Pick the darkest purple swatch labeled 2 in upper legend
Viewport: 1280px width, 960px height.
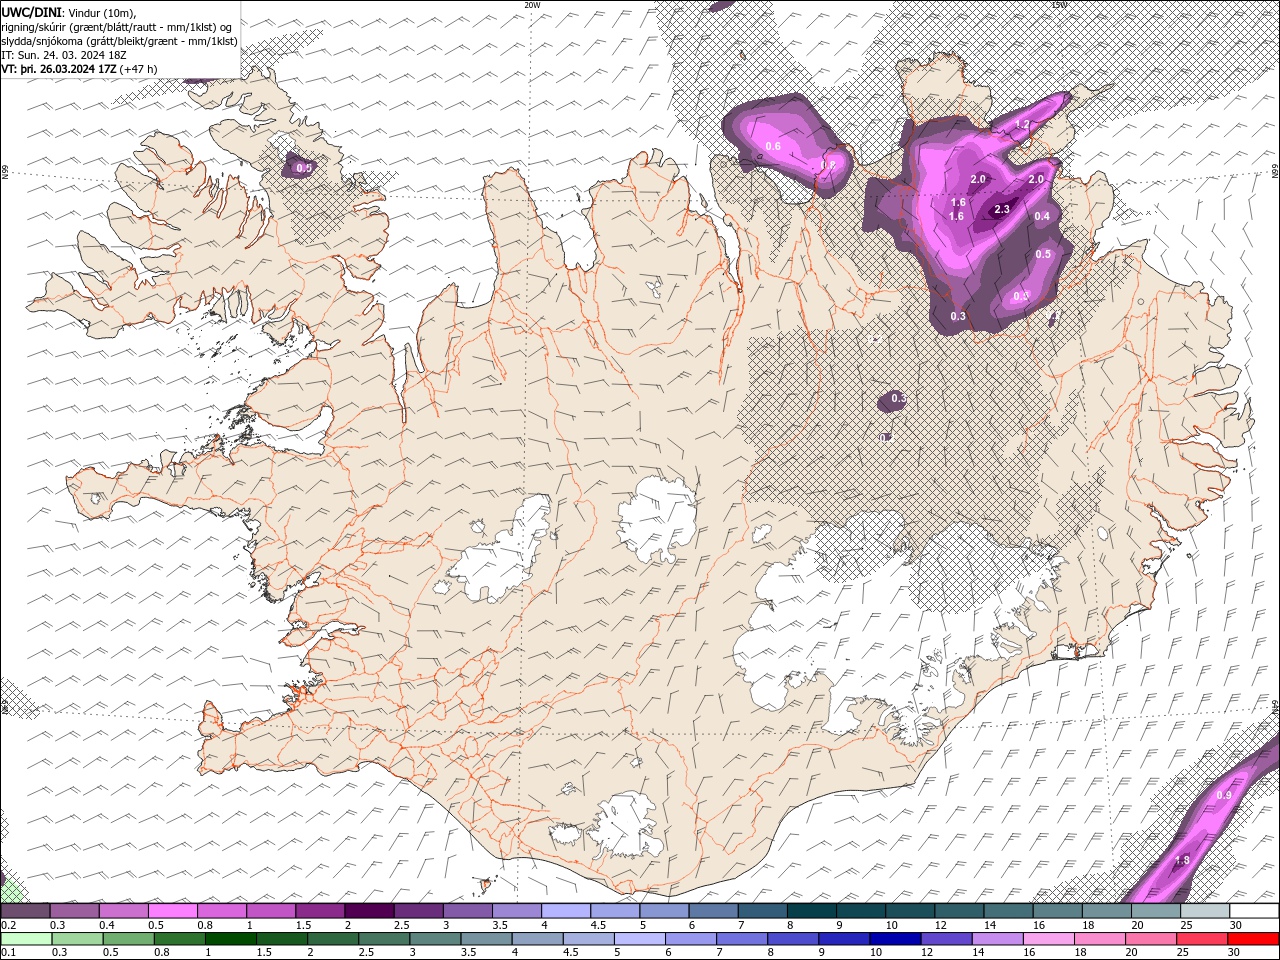pos(368,911)
